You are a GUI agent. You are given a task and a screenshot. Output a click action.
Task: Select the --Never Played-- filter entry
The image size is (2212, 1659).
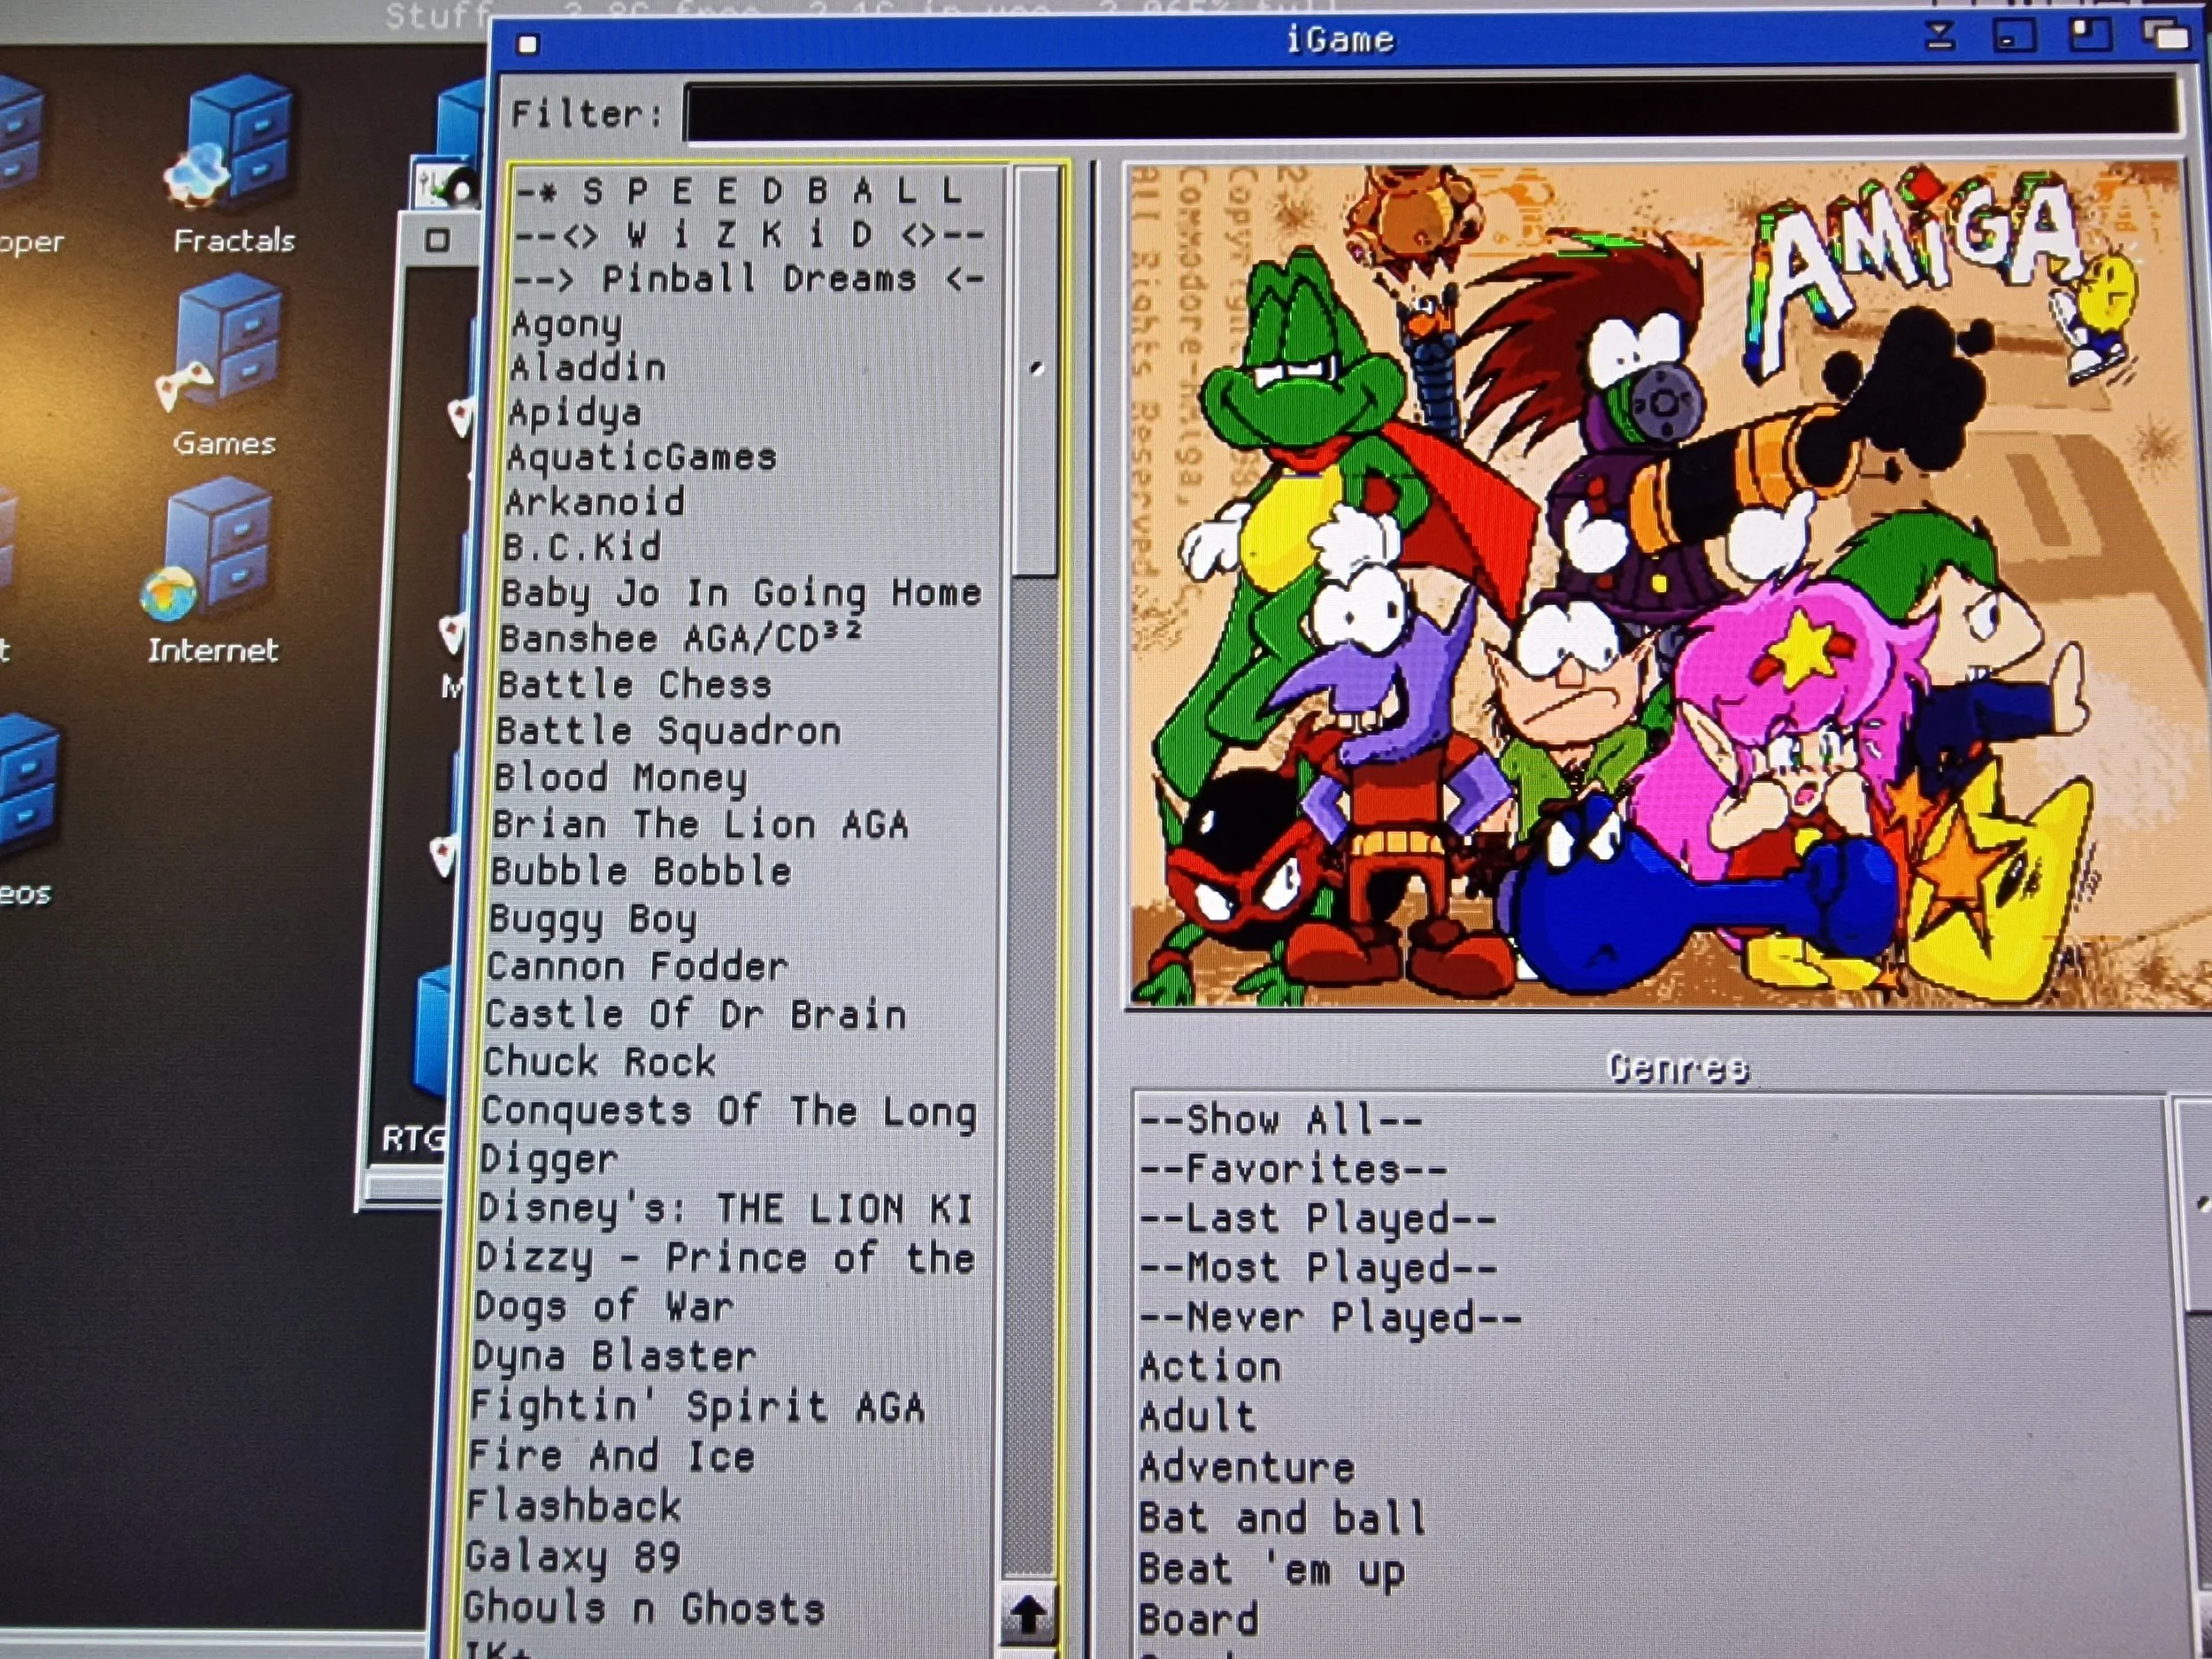1330,1318
